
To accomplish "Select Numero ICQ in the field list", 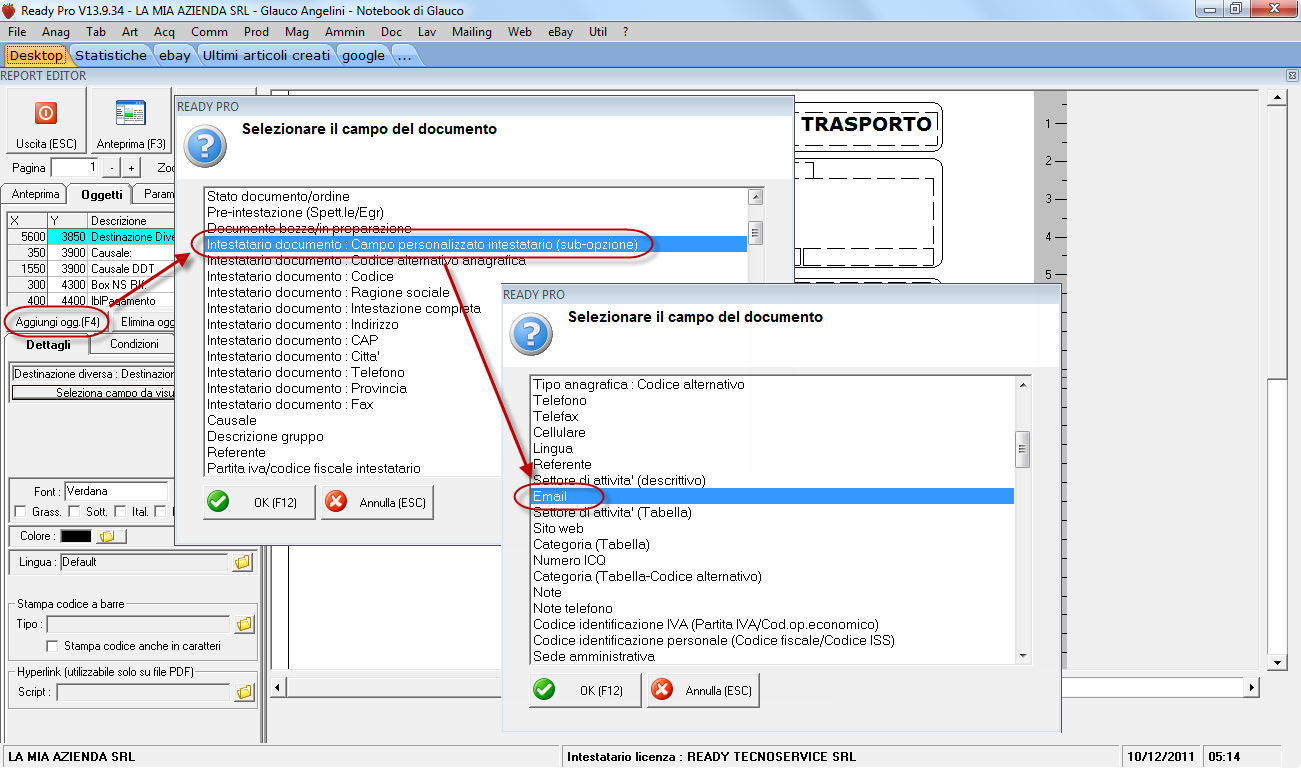I will [x=773, y=560].
